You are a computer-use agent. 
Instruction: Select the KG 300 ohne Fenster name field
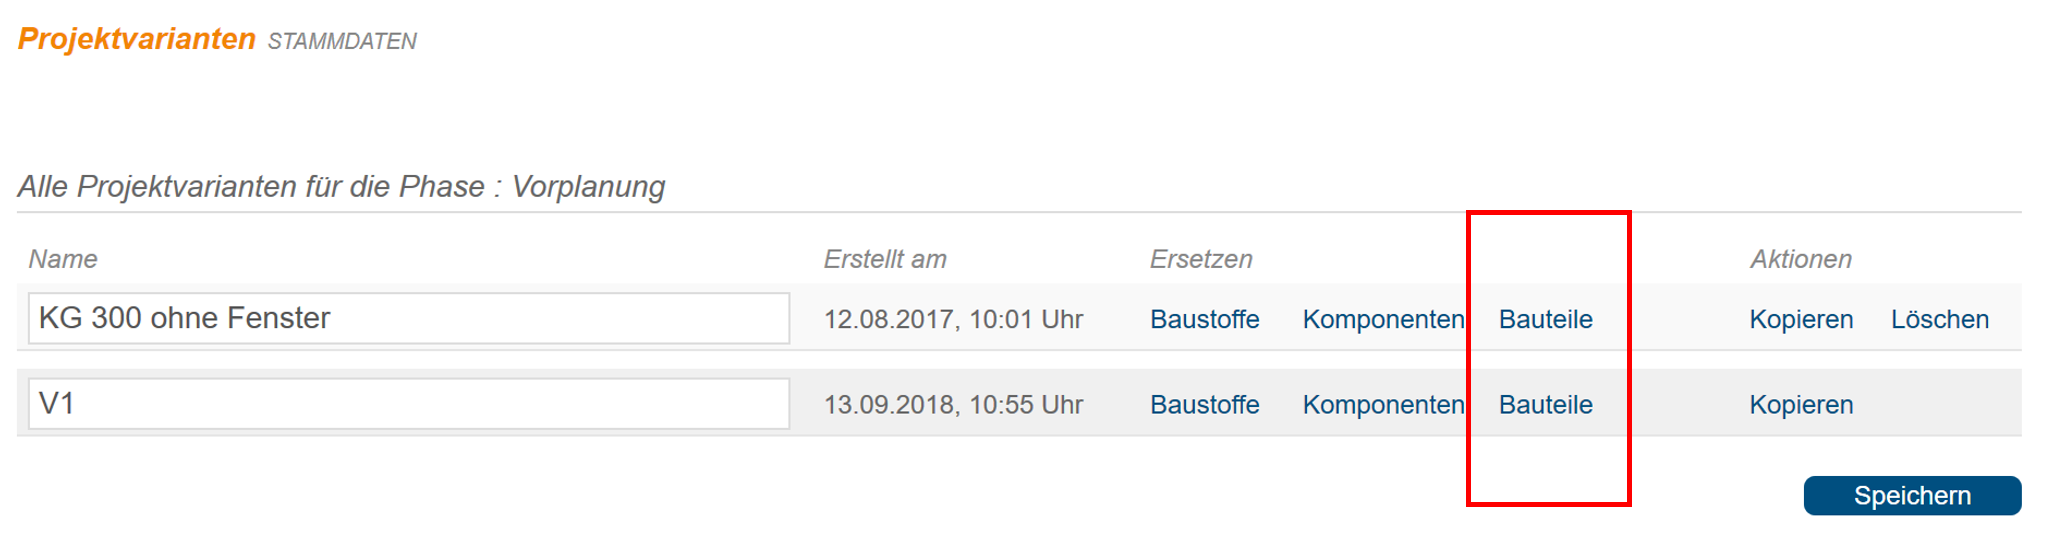(x=409, y=318)
